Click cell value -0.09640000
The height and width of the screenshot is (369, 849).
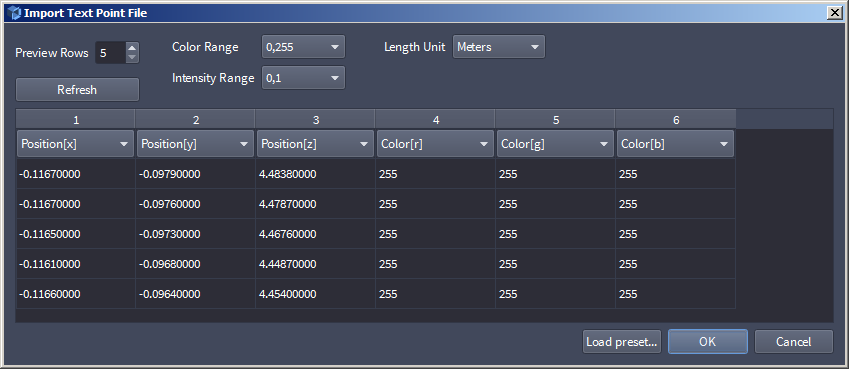pos(195,294)
